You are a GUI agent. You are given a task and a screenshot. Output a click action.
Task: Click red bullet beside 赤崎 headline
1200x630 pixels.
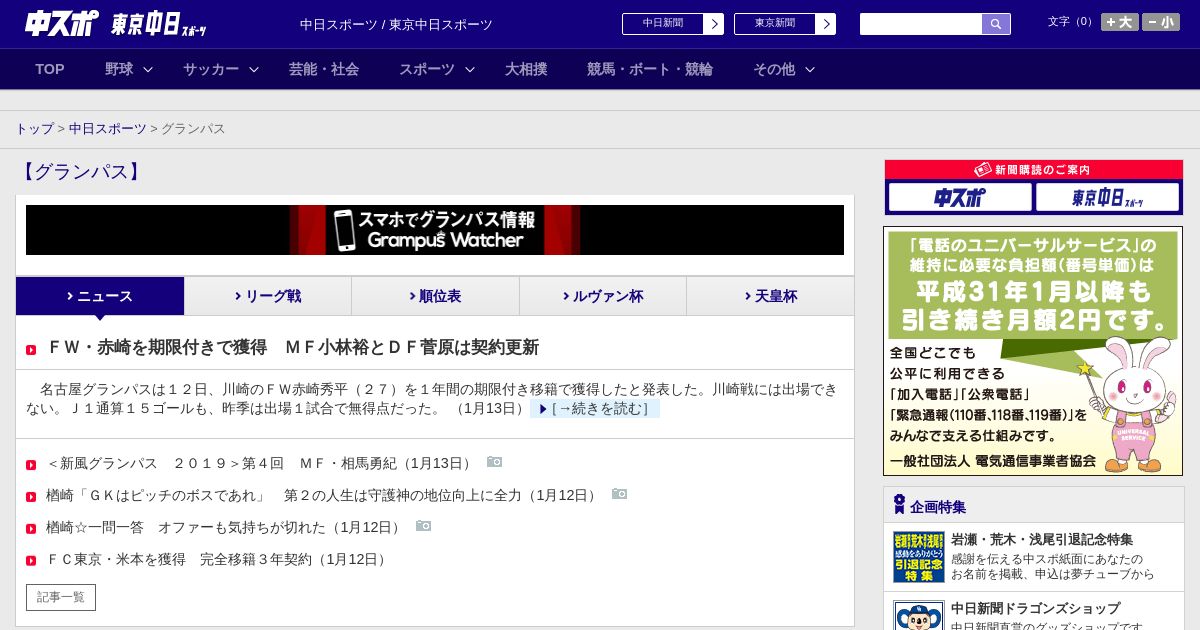tap(31, 349)
